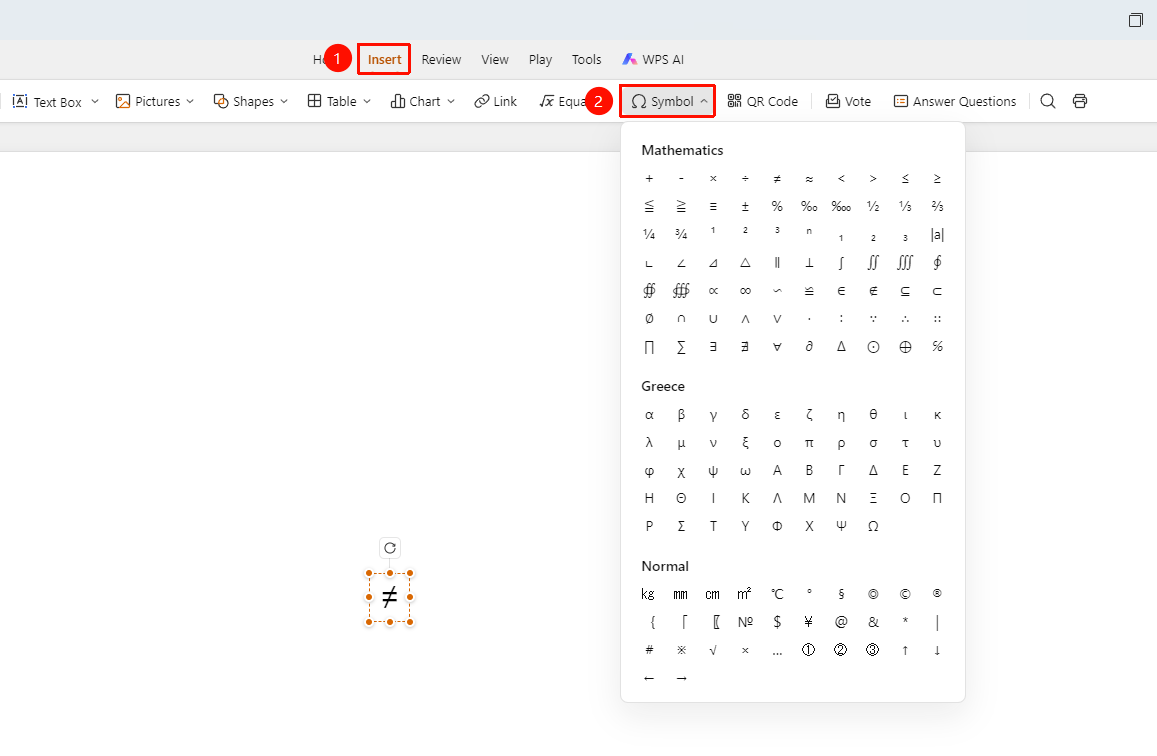
Task: Insert the approximately equal symbol
Action: point(809,178)
